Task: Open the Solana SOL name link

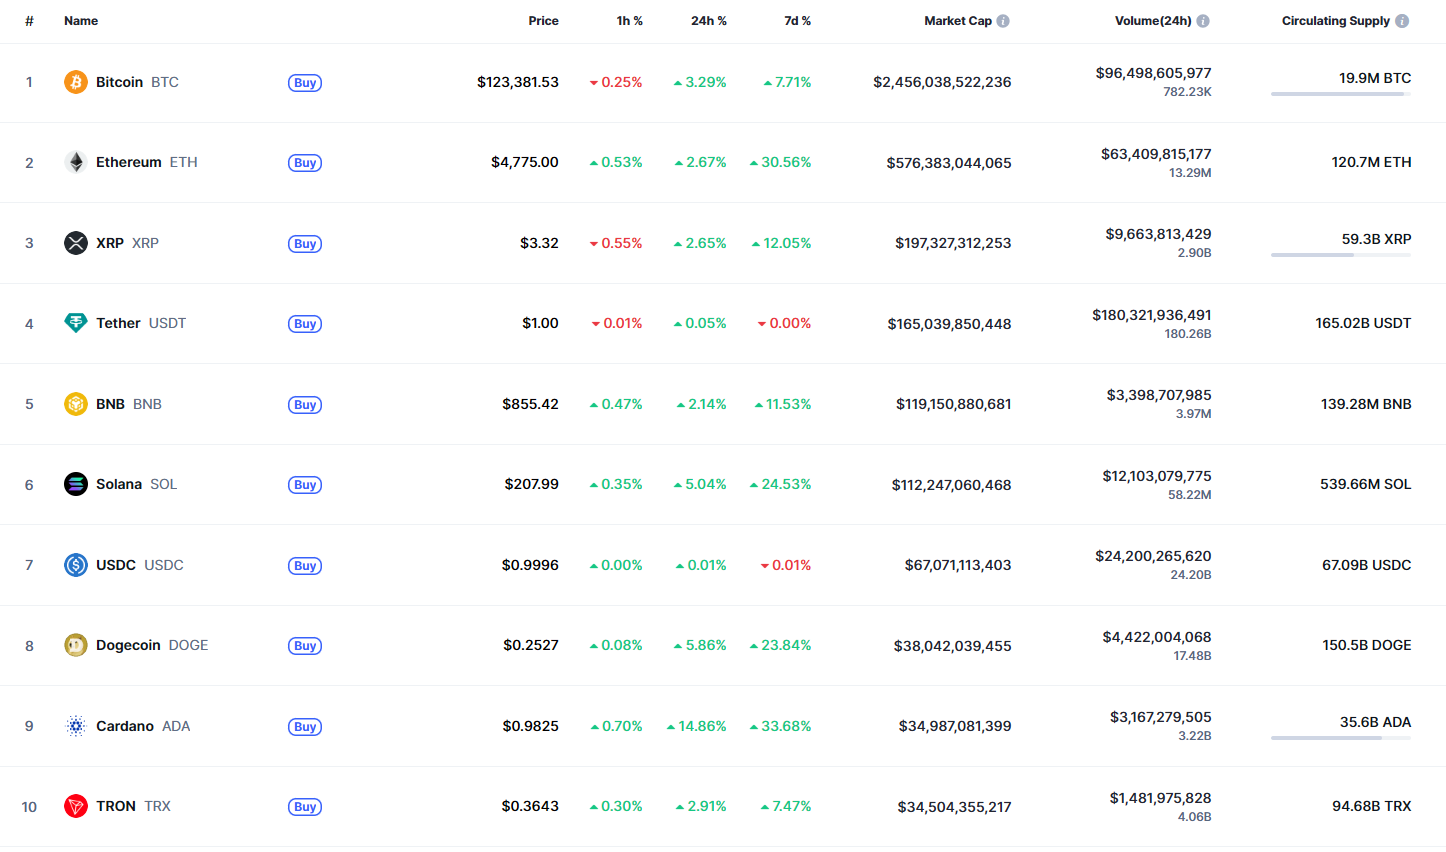Action: pyautogui.click(x=136, y=484)
